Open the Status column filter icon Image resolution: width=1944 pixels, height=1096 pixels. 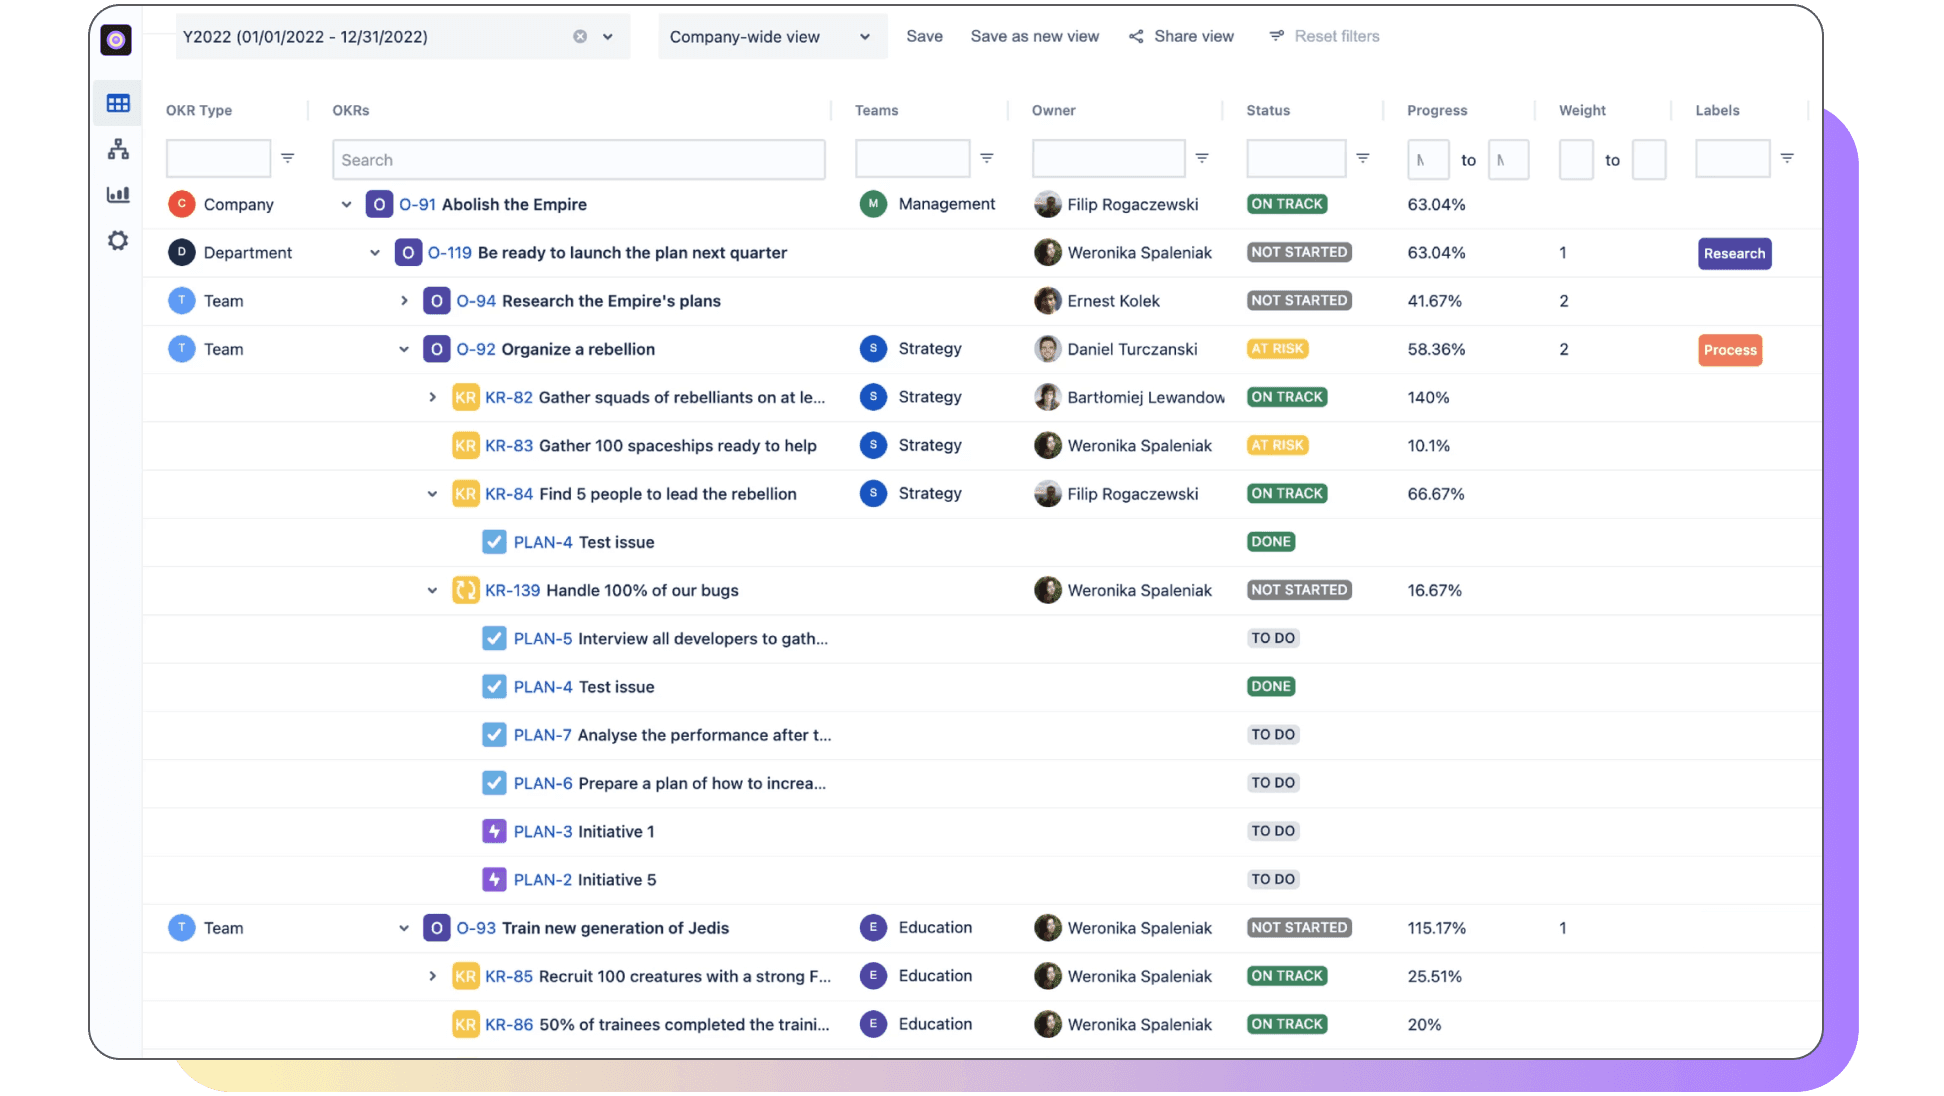1363,158
